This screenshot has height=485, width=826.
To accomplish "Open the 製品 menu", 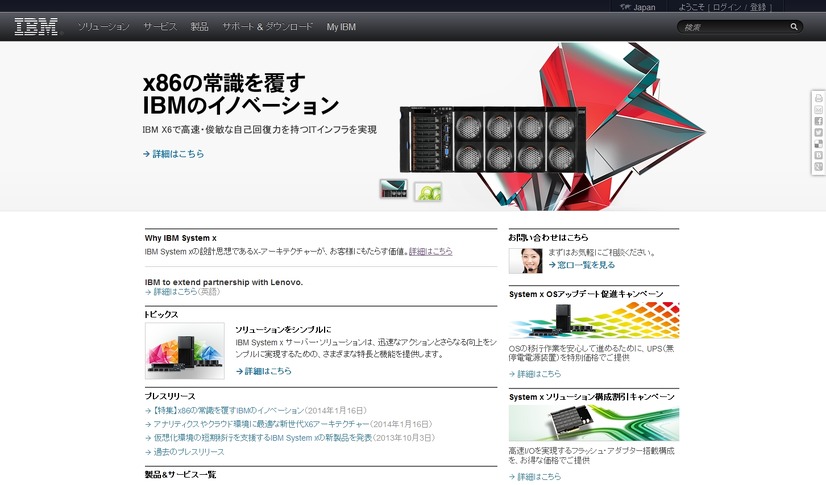I will click(200, 26).
